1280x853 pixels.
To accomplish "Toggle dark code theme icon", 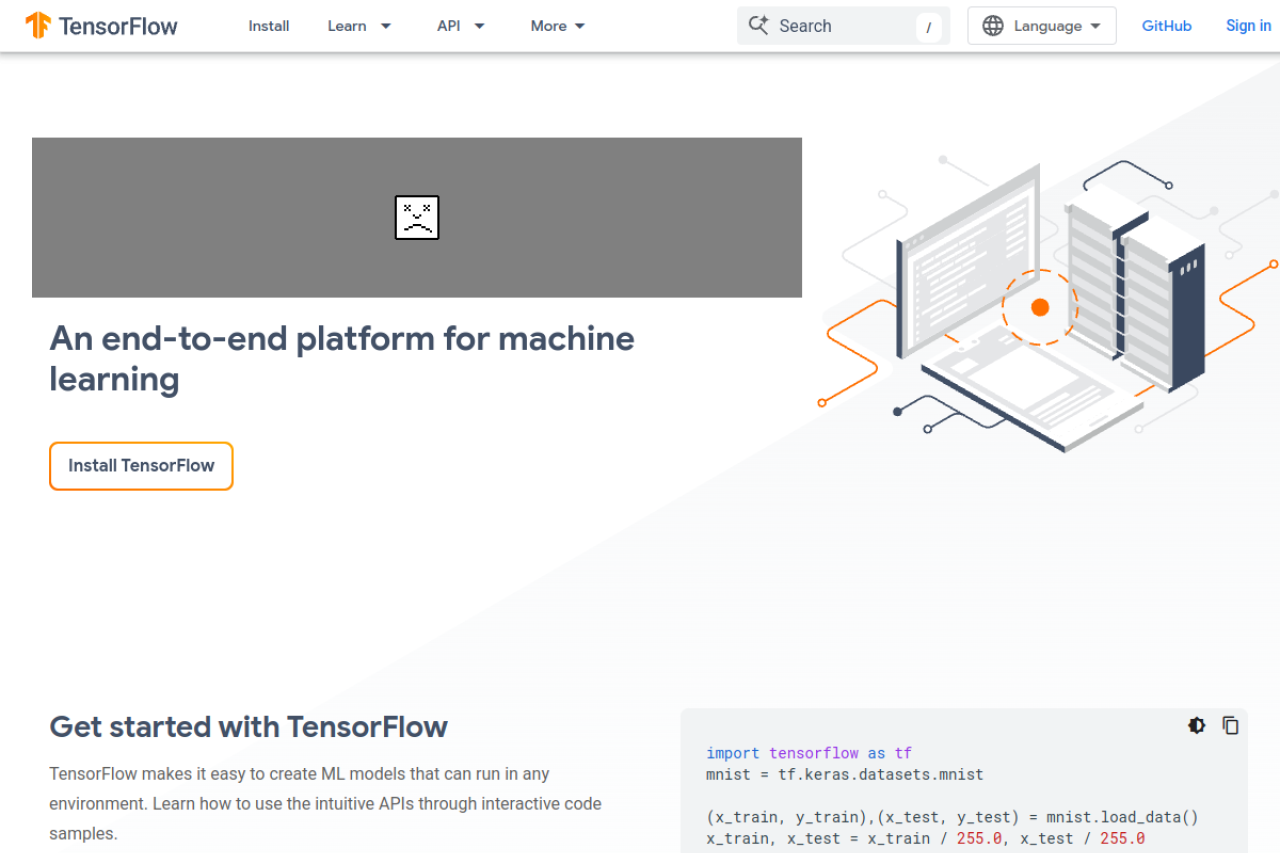I will click(x=1197, y=726).
